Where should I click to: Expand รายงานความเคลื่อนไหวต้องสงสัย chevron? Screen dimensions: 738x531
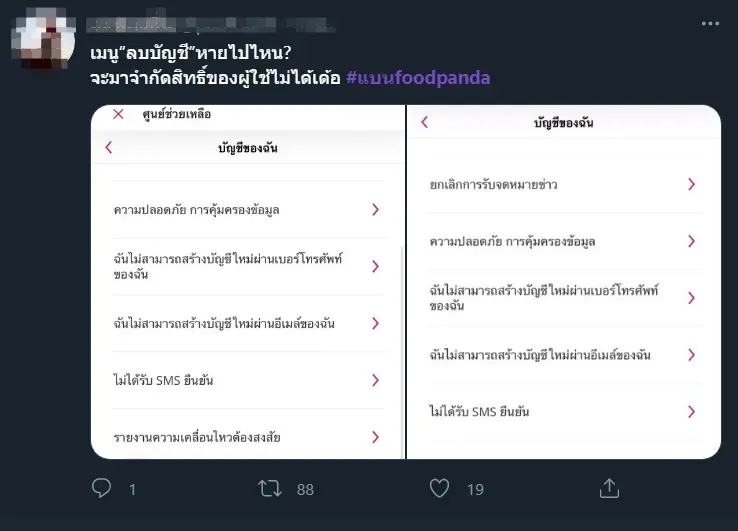click(375, 437)
